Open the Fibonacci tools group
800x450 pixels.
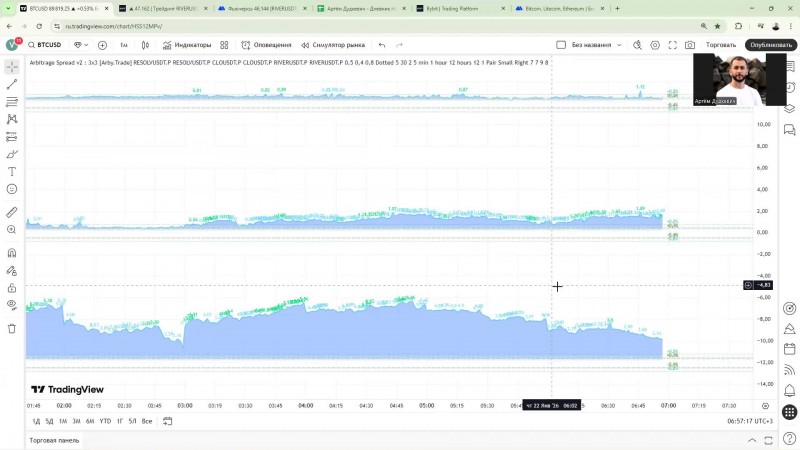12,102
